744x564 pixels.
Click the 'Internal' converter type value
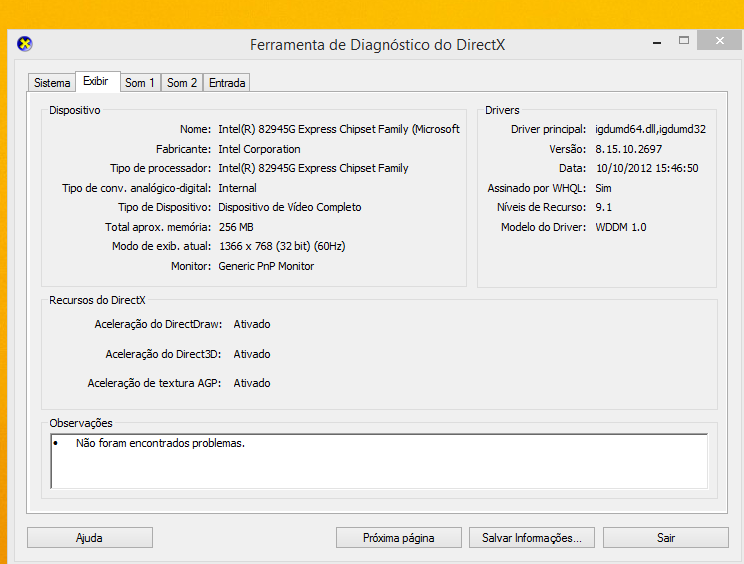(237, 188)
